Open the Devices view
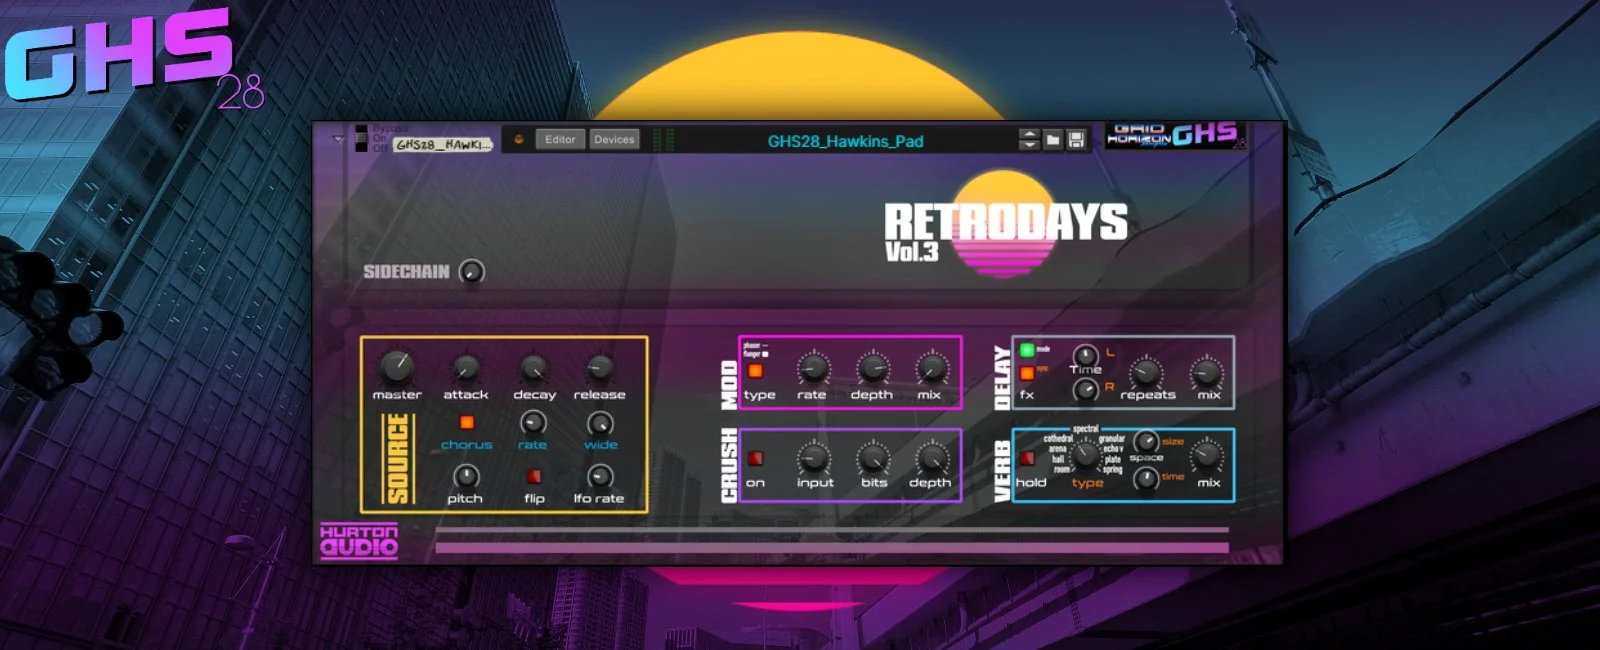 (614, 139)
